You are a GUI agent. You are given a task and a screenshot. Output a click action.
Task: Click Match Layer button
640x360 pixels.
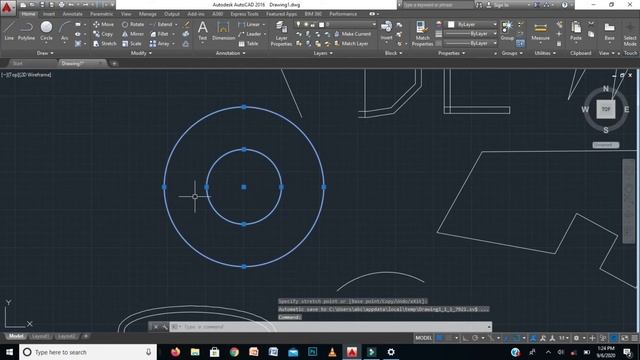coord(351,43)
